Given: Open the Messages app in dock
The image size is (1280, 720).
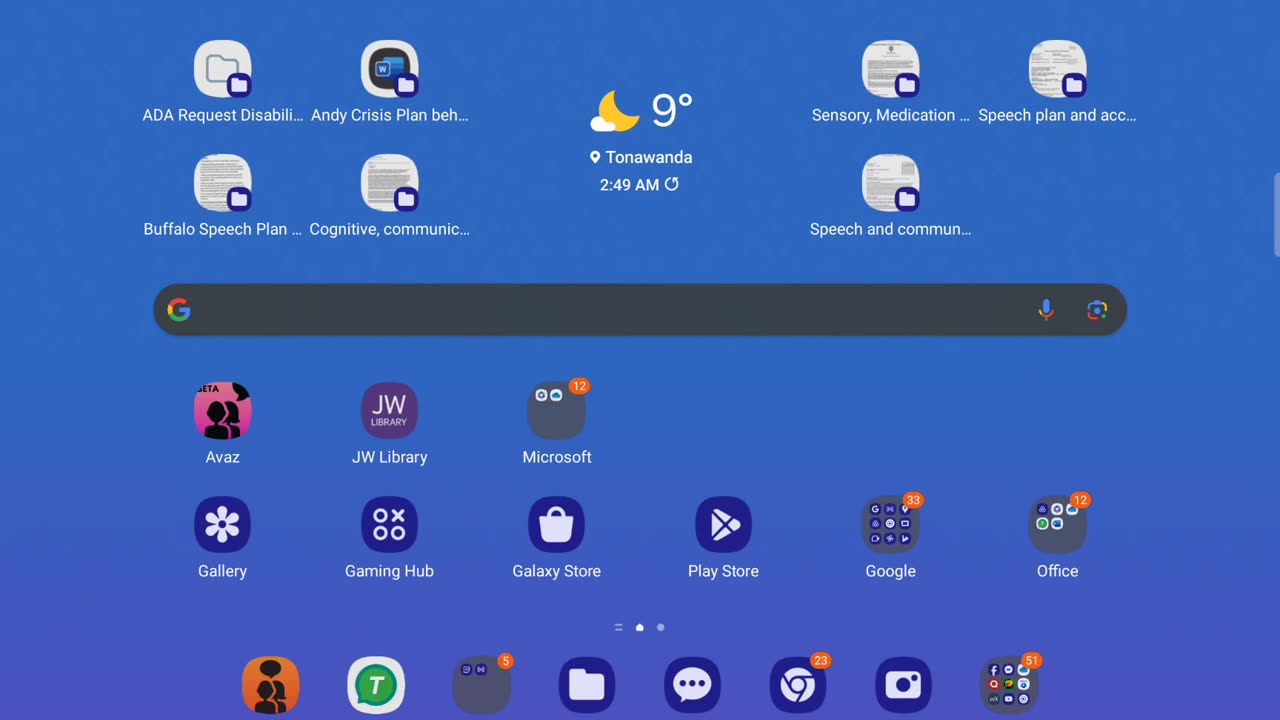Looking at the screenshot, I should click(692, 686).
